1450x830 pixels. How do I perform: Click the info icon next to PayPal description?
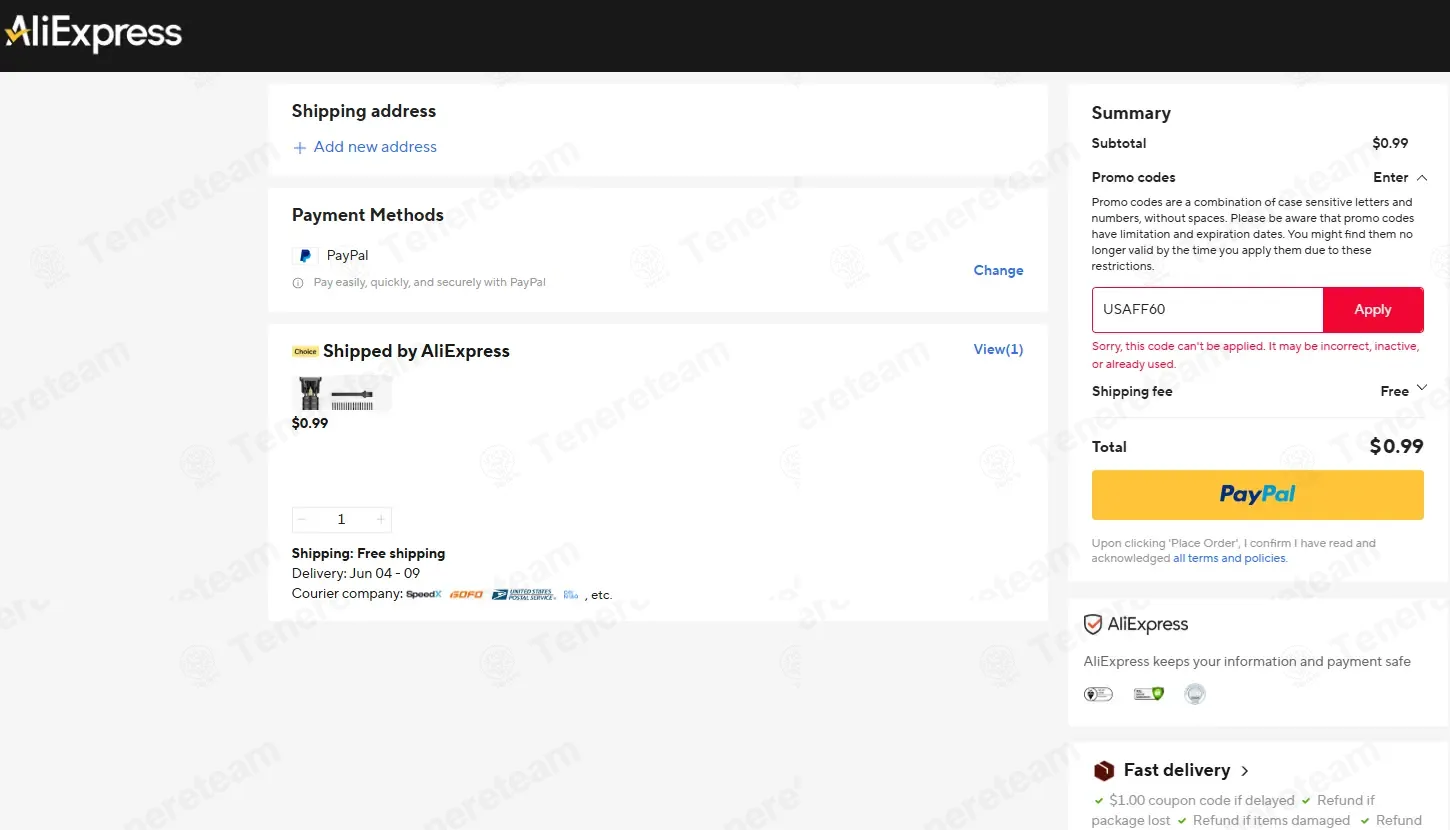[298, 283]
